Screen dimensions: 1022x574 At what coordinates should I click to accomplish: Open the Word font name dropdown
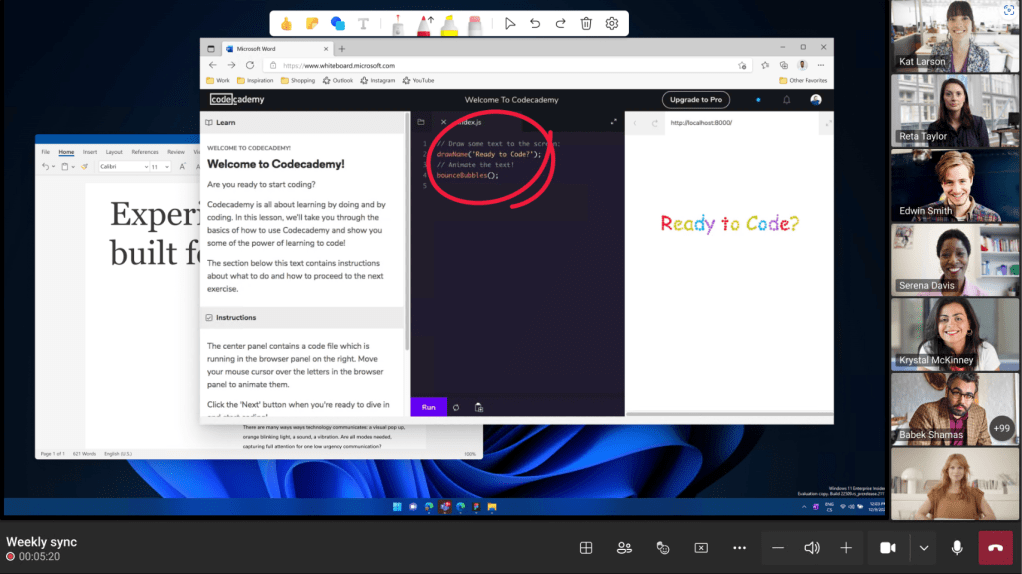[x=123, y=167]
